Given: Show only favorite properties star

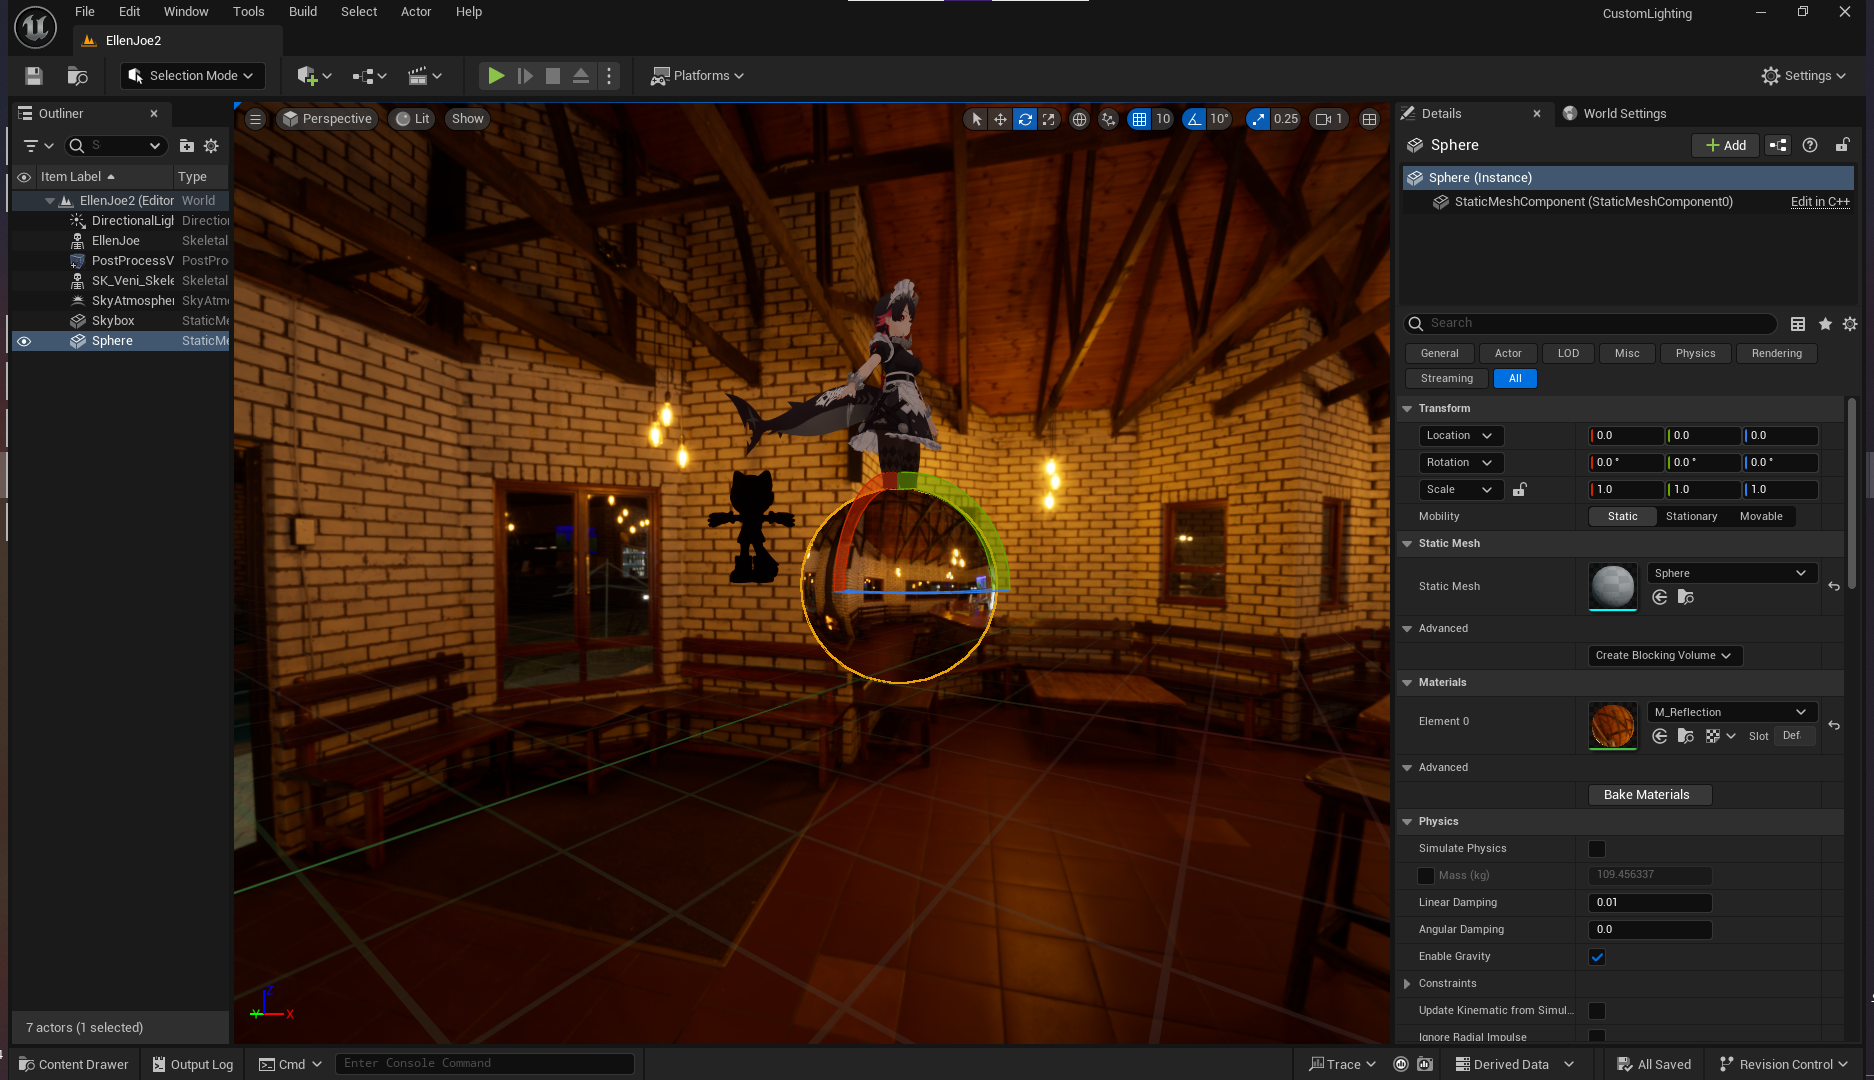Looking at the screenshot, I should tap(1825, 324).
